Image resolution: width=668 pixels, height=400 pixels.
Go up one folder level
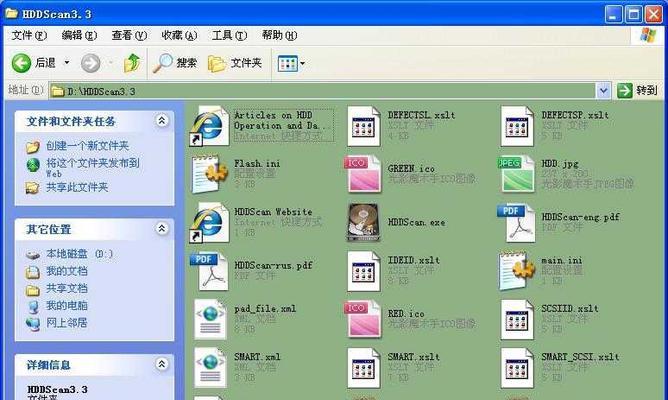[132, 63]
